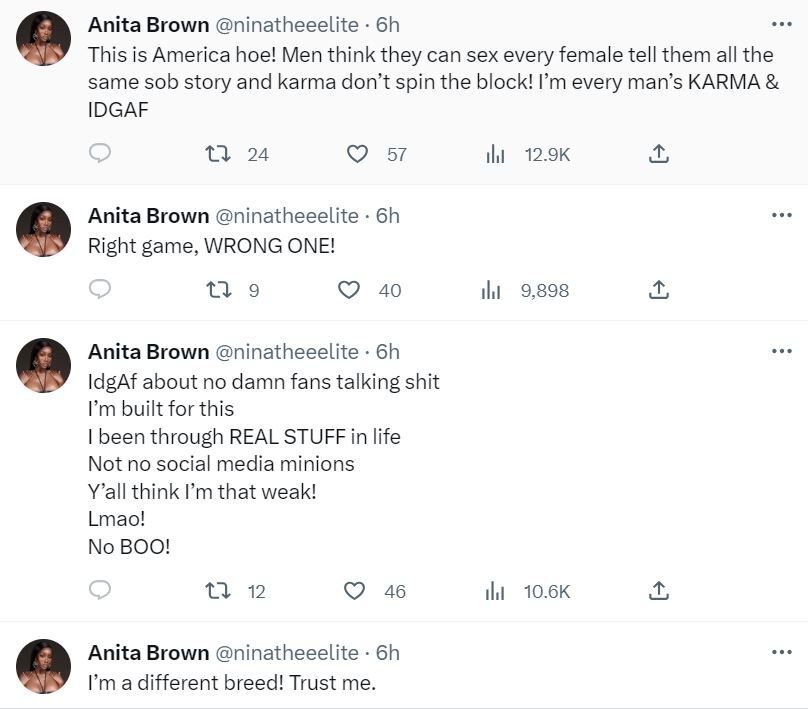Like the tweet with 57 likes

coord(357,154)
